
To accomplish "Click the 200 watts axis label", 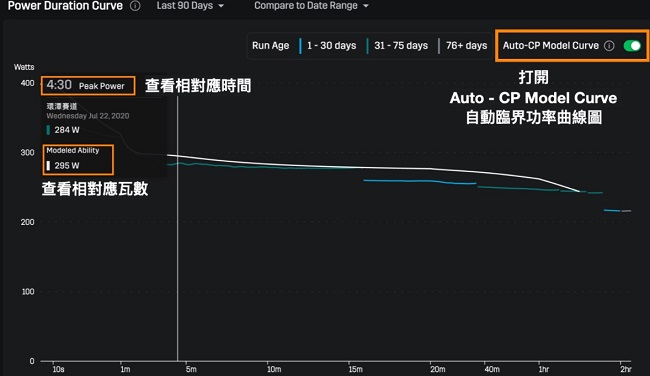I will tap(27, 222).
